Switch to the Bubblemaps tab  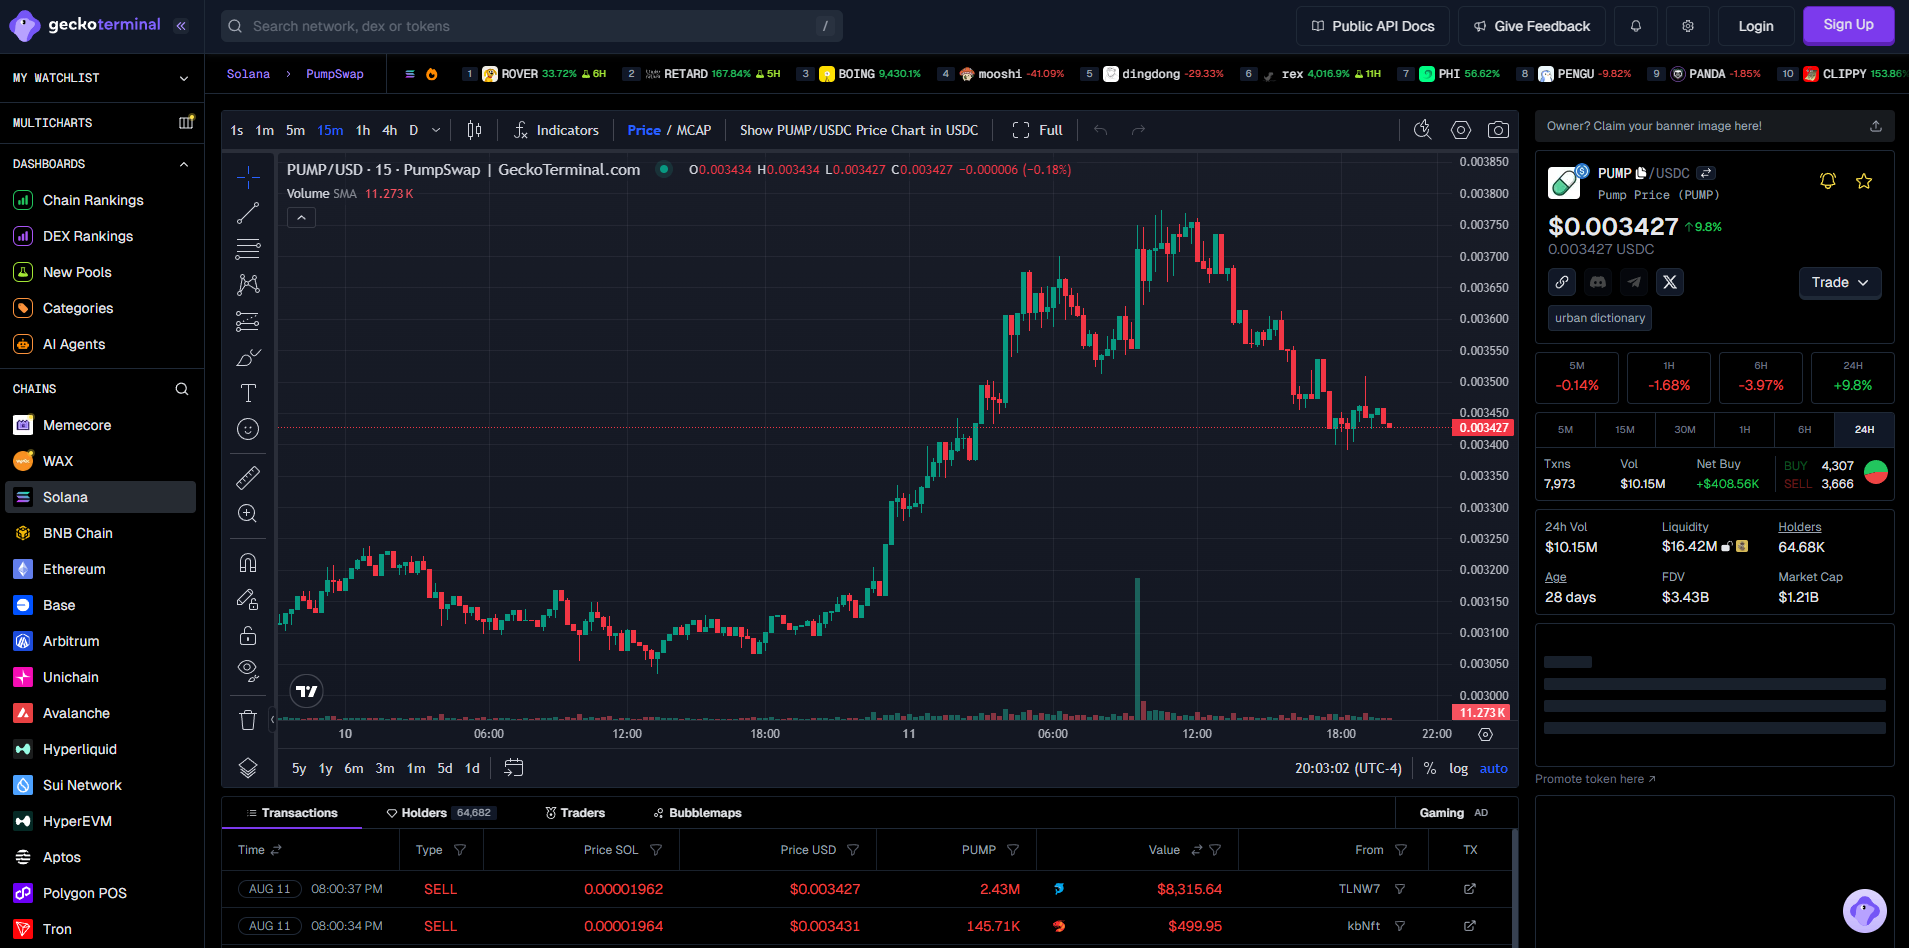pyautogui.click(x=697, y=813)
